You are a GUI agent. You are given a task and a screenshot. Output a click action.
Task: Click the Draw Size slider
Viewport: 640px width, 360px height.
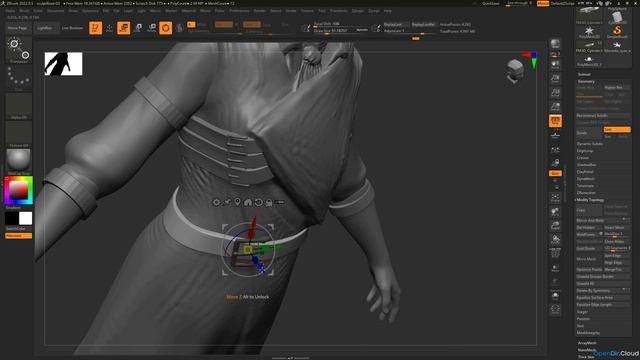[340, 30]
